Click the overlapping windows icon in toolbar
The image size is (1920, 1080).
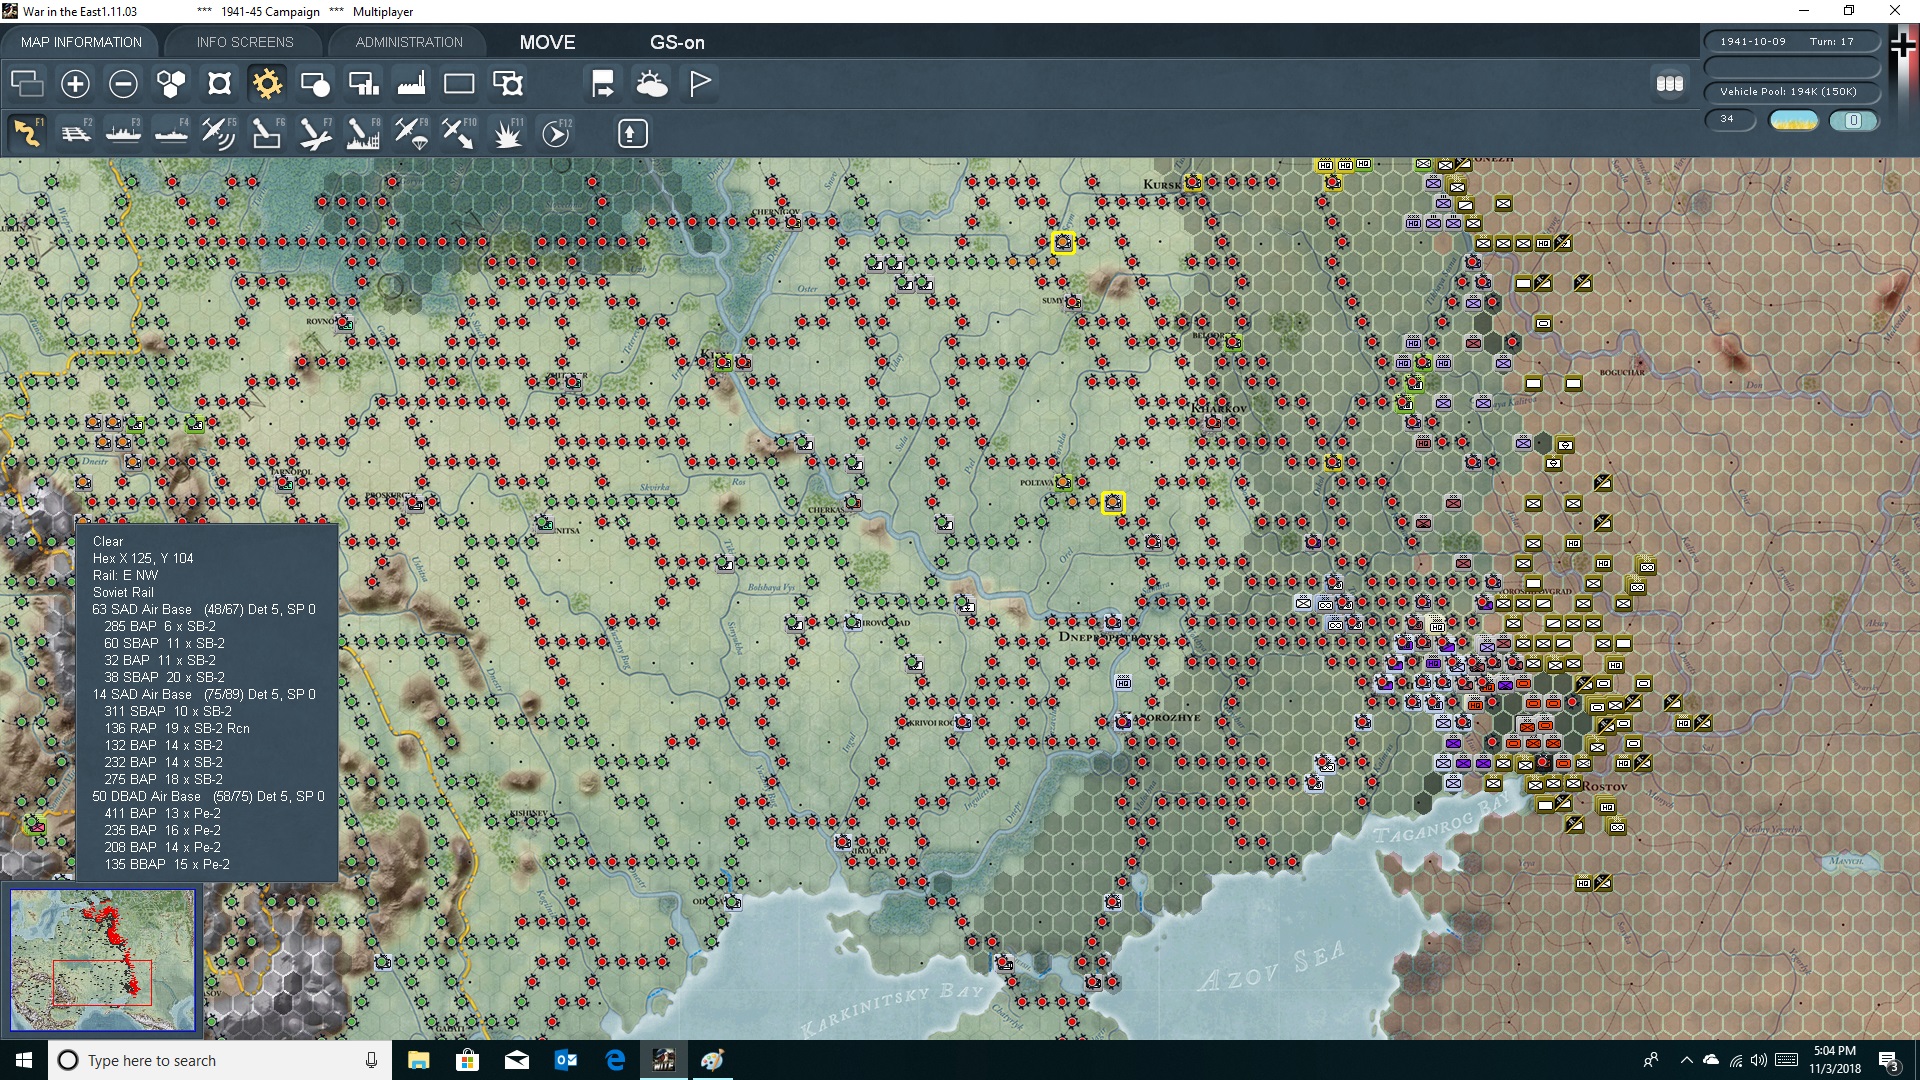(x=27, y=83)
